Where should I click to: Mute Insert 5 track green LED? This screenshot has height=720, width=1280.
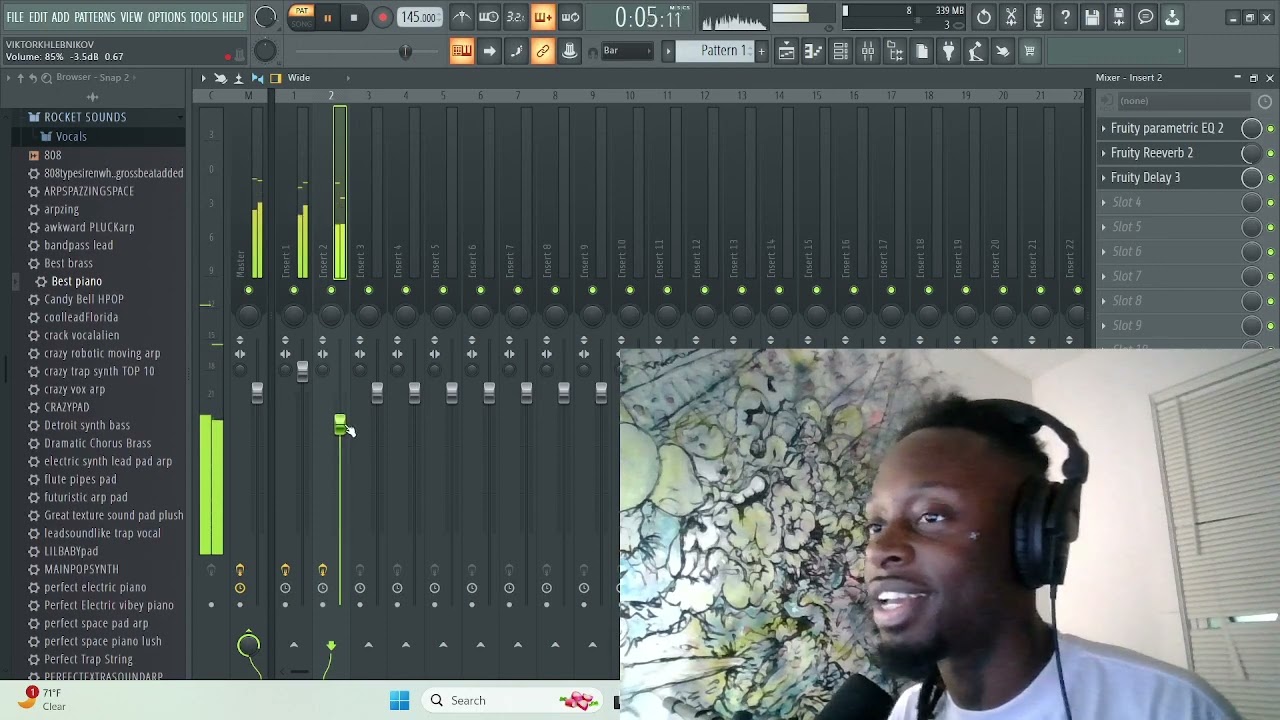pyautogui.click(x=443, y=290)
